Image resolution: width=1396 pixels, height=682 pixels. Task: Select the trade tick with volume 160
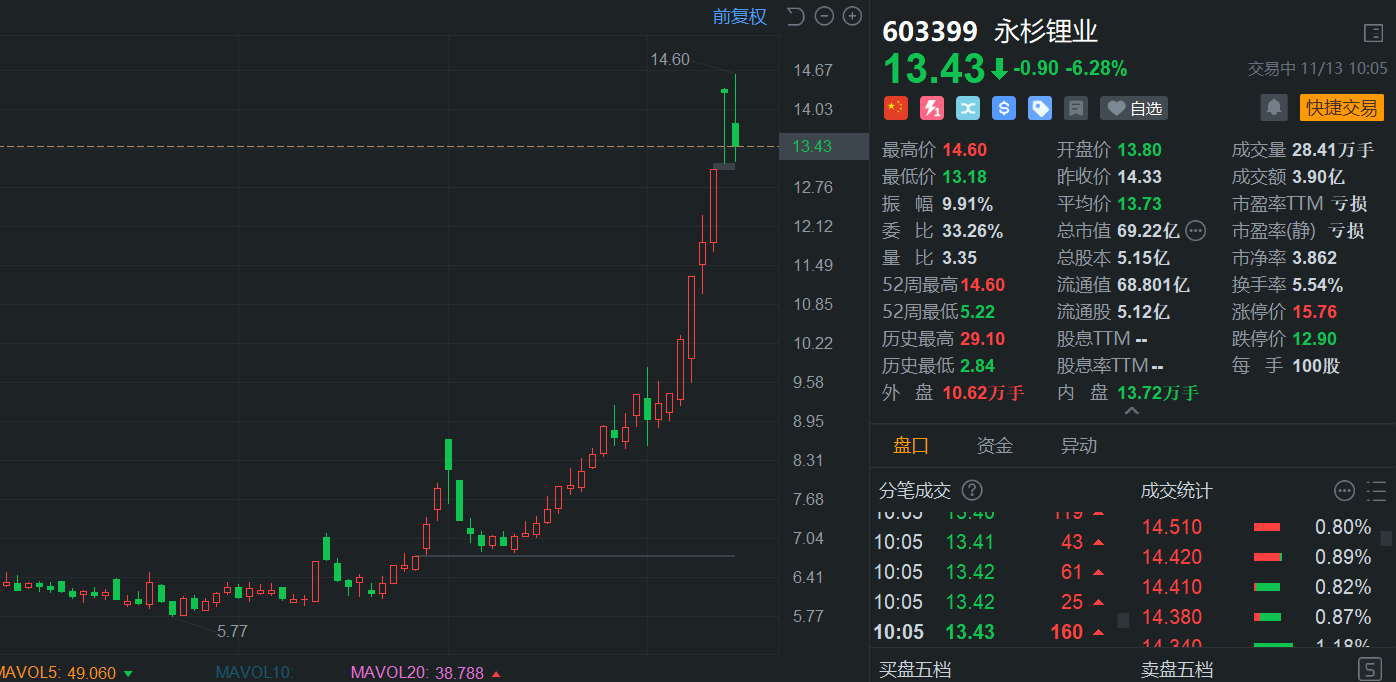click(x=990, y=632)
